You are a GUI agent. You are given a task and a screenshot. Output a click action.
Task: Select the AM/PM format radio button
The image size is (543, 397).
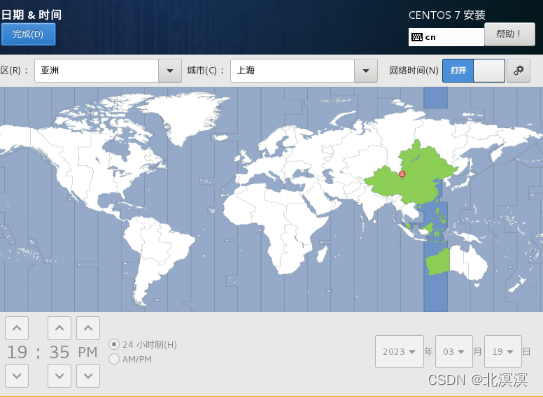pyautogui.click(x=114, y=359)
